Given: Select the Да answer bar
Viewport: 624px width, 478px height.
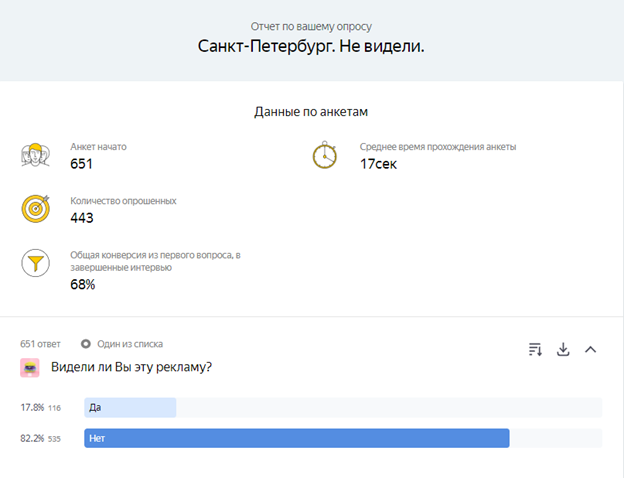Looking at the screenshot, I should tap(130, 407).
